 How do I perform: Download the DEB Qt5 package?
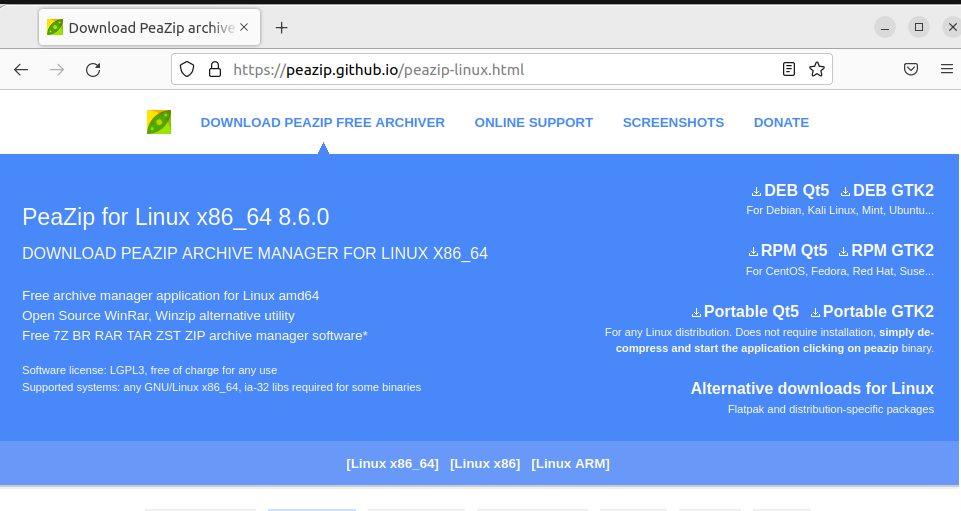click(x=790, y=191)
